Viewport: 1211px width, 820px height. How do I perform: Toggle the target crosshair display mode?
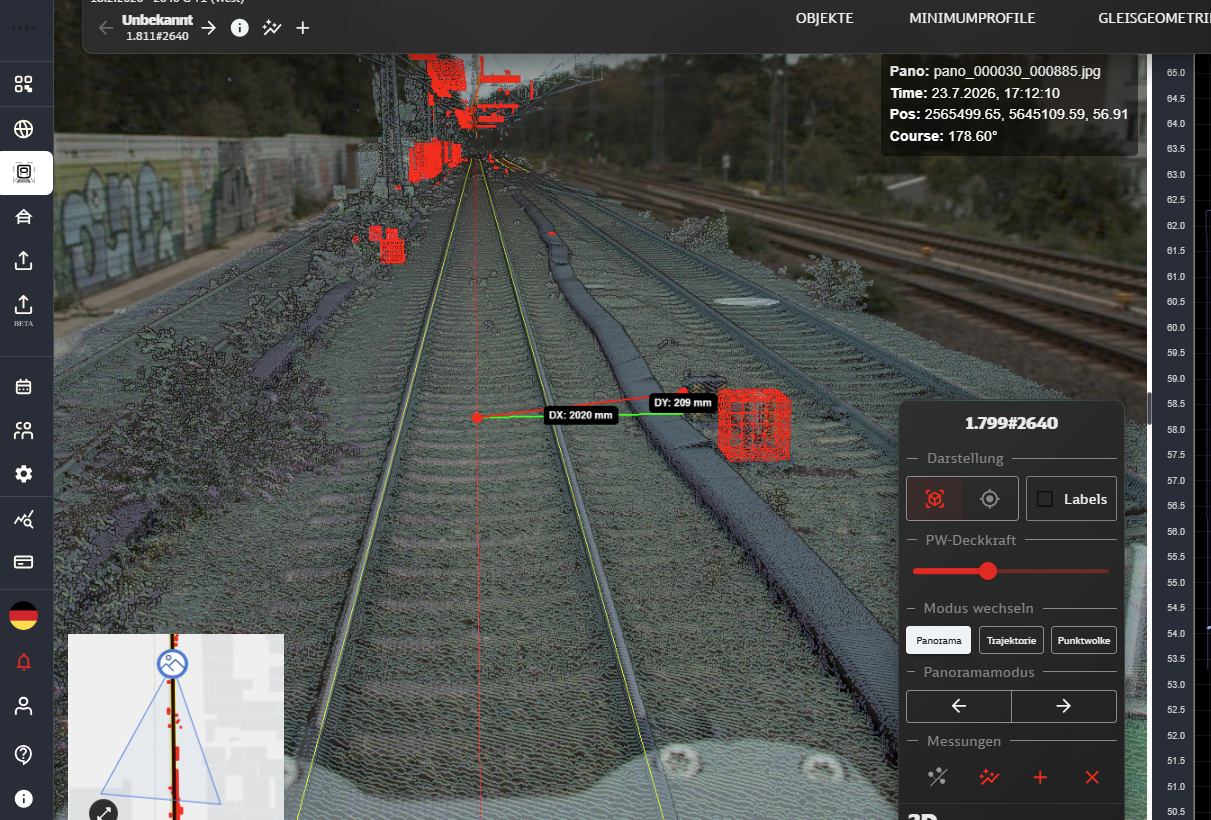click(x=990, y=498)
